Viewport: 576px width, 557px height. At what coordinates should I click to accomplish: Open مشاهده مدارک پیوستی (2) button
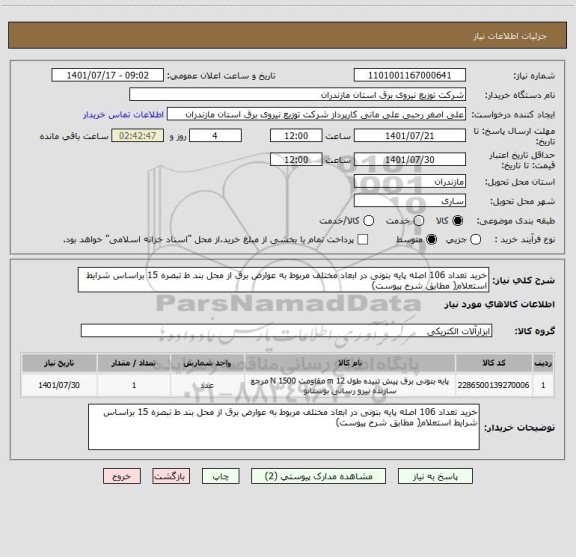click(318, 476)
